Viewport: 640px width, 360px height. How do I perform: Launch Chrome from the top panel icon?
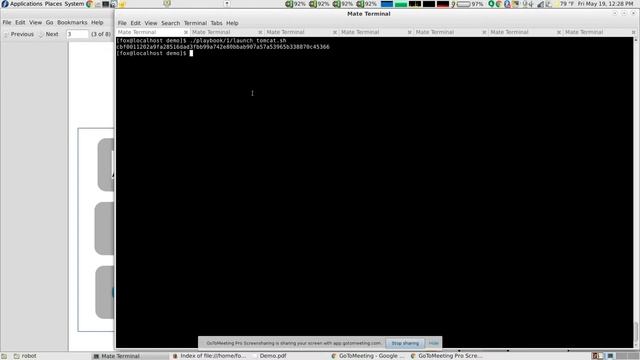tap(89, 4)
